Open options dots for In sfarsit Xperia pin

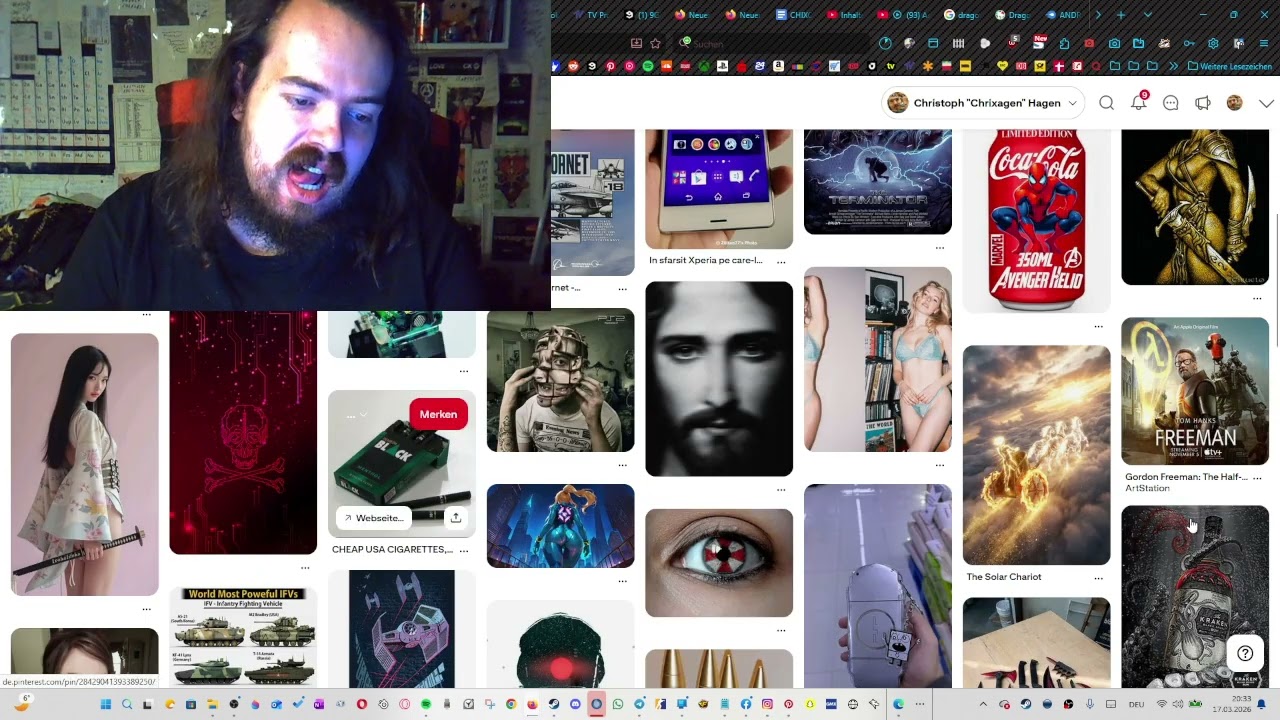781,262
